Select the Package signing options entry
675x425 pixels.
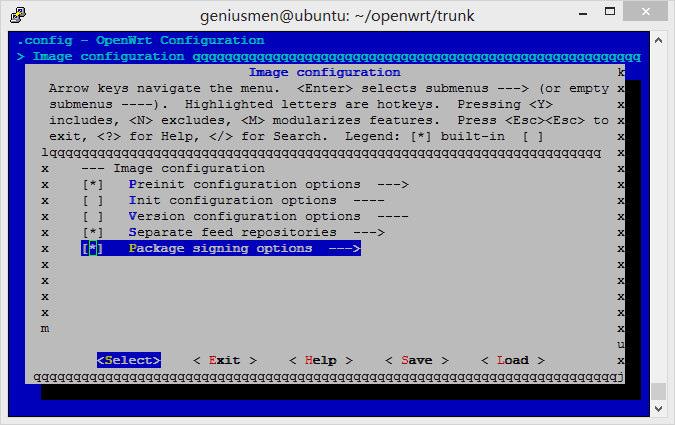tap(220, 248)
